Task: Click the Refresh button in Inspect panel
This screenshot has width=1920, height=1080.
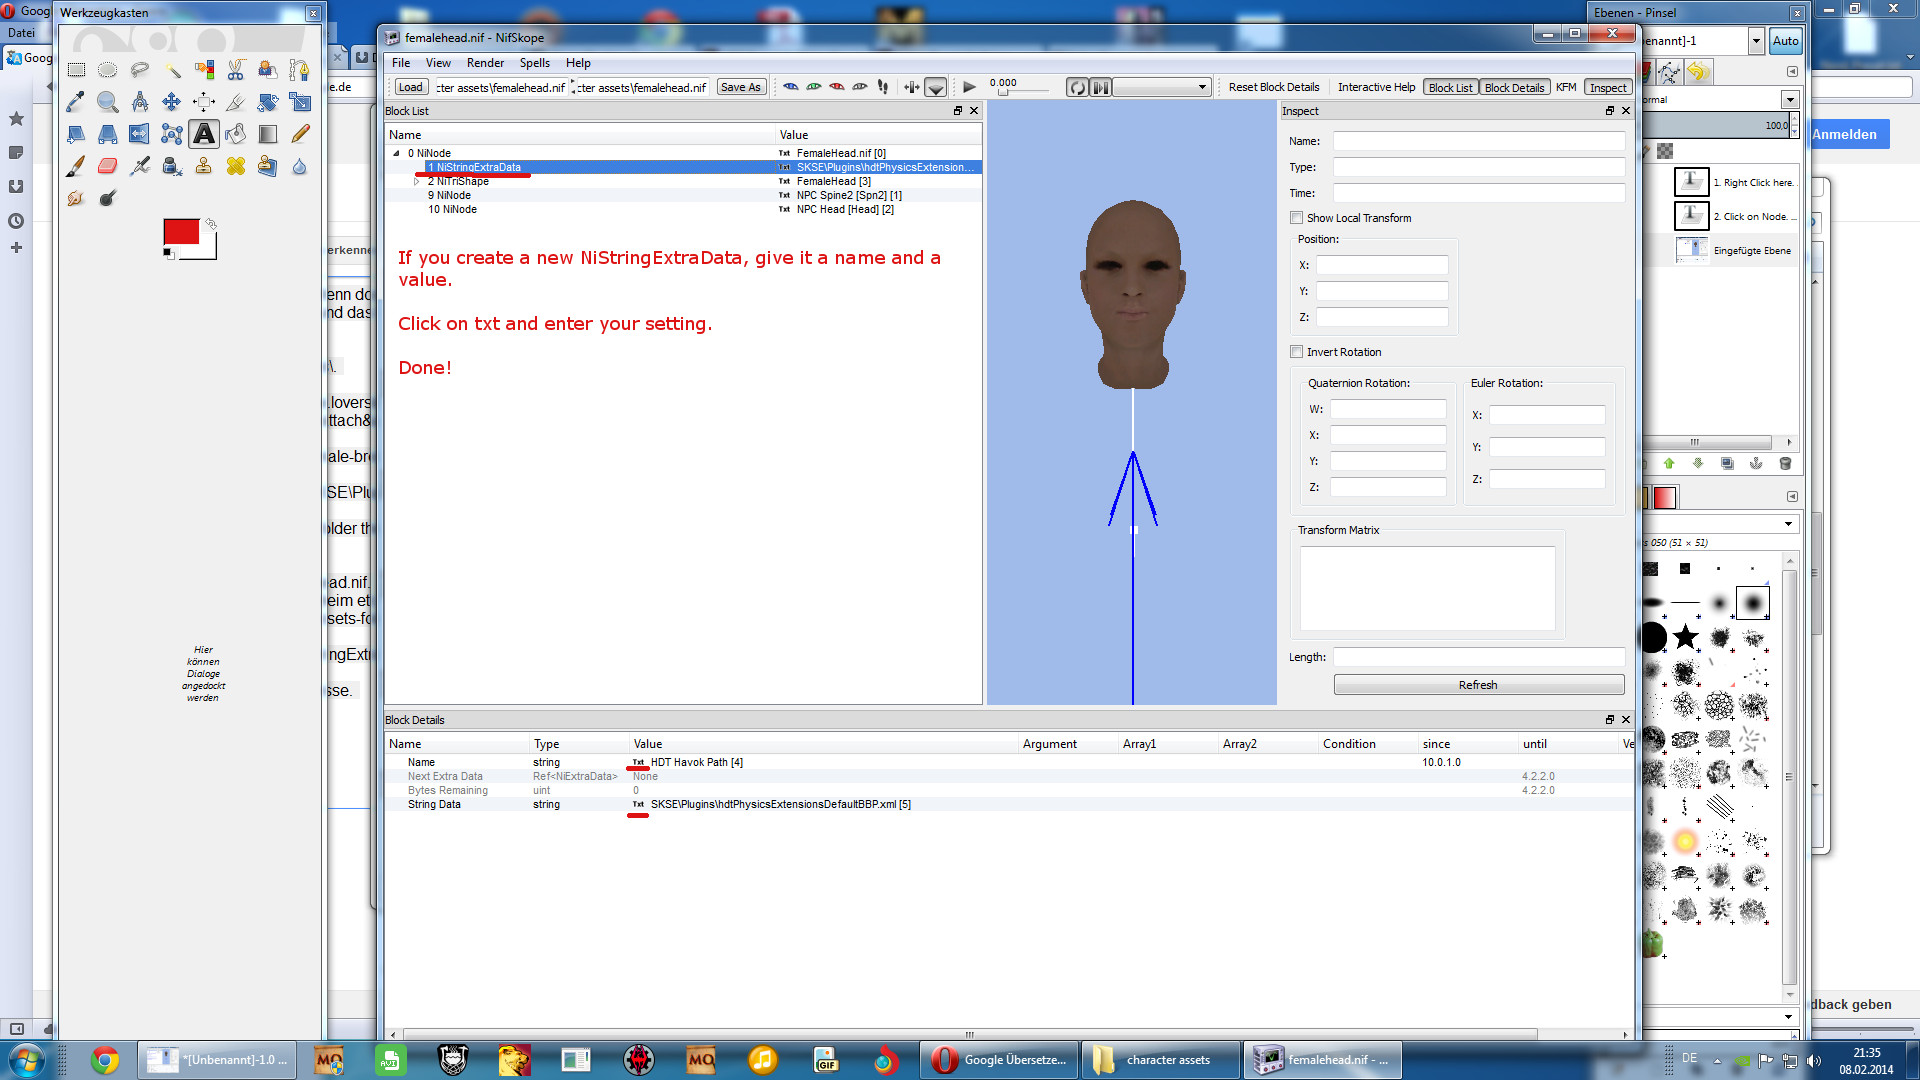Action: [1478, 685]
